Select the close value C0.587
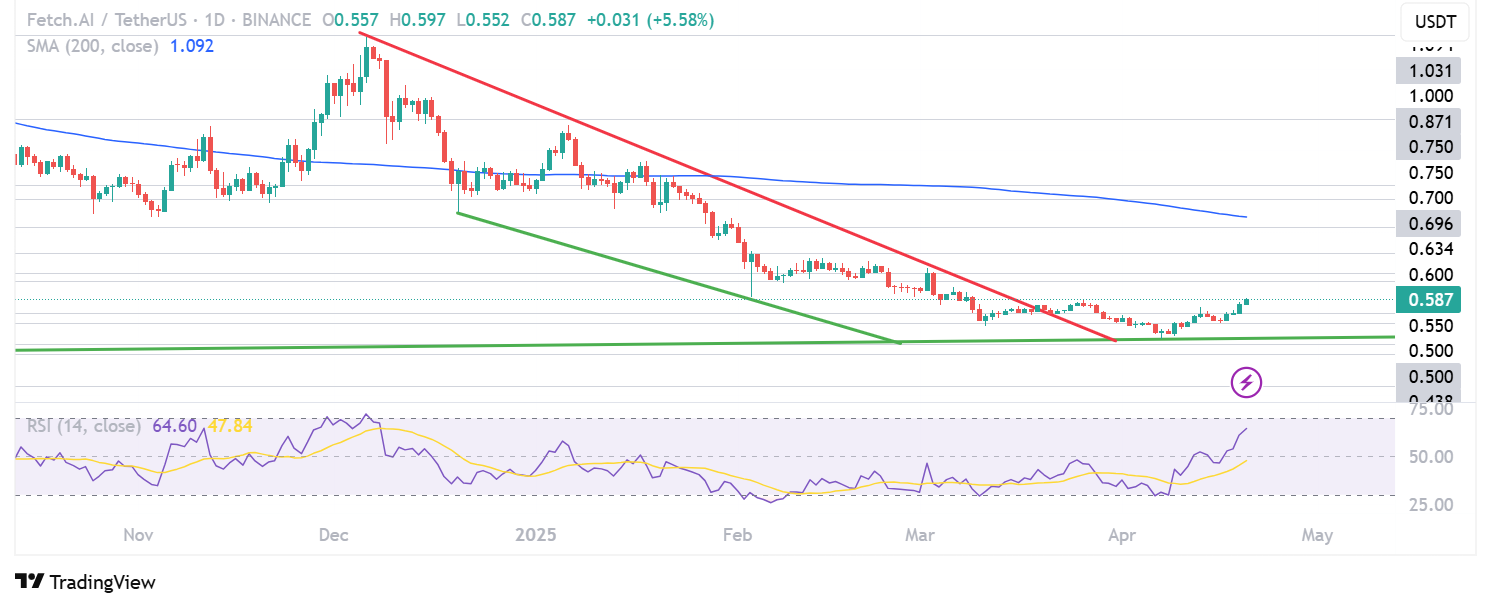 (x=546, y=20)
